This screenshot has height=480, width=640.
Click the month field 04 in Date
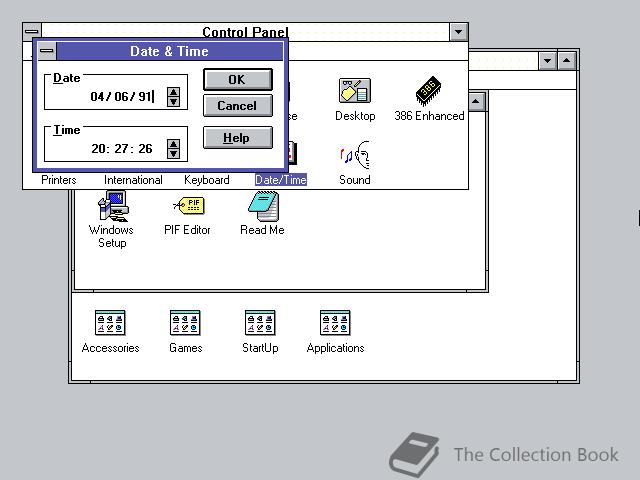(98, 97)
